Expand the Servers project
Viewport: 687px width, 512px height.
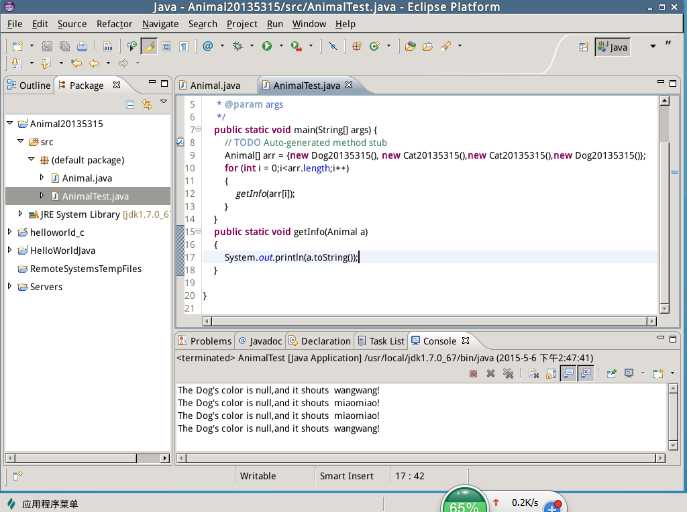click(x=10, y=286)
